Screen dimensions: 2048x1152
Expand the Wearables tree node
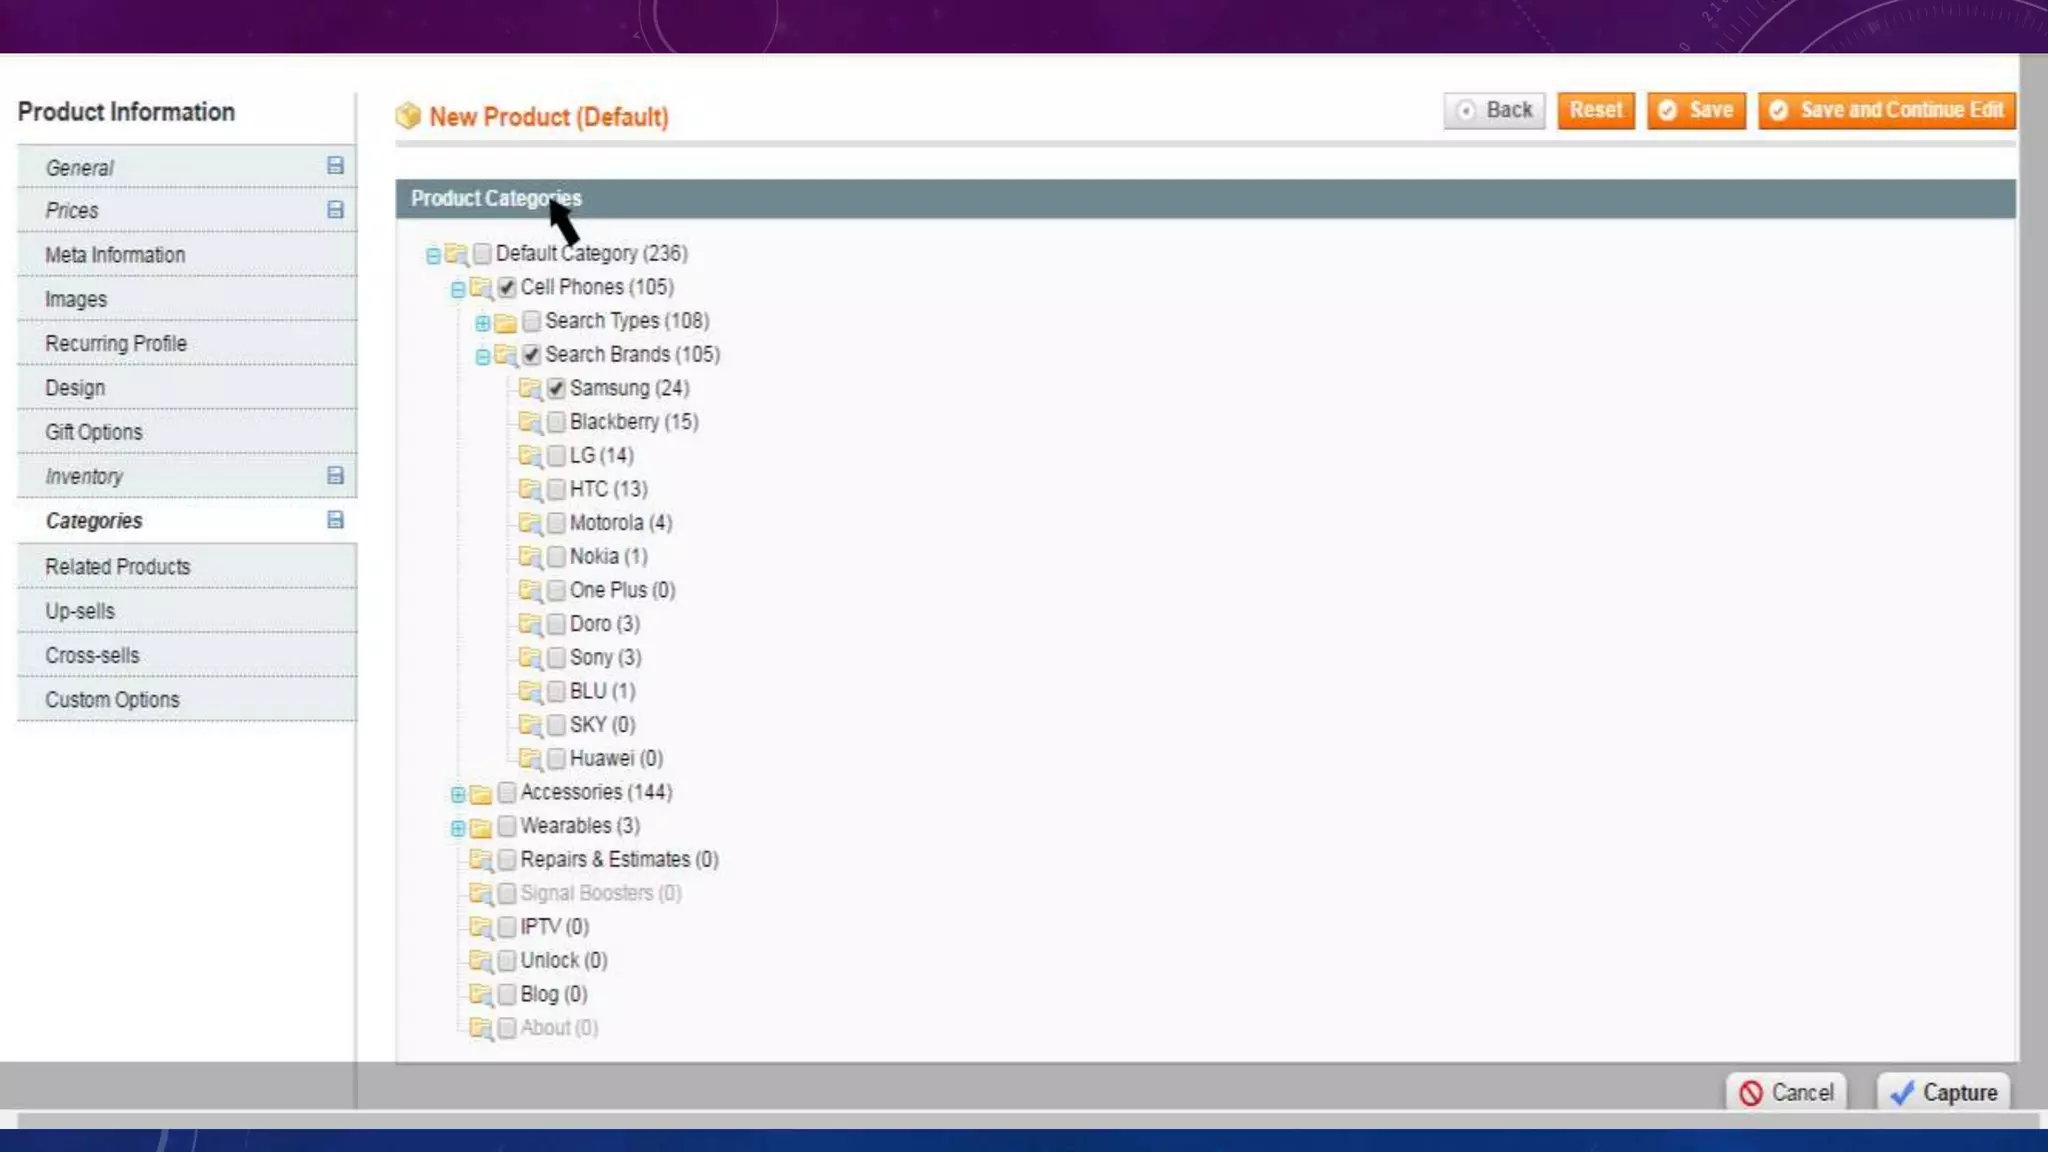[457, 828]
